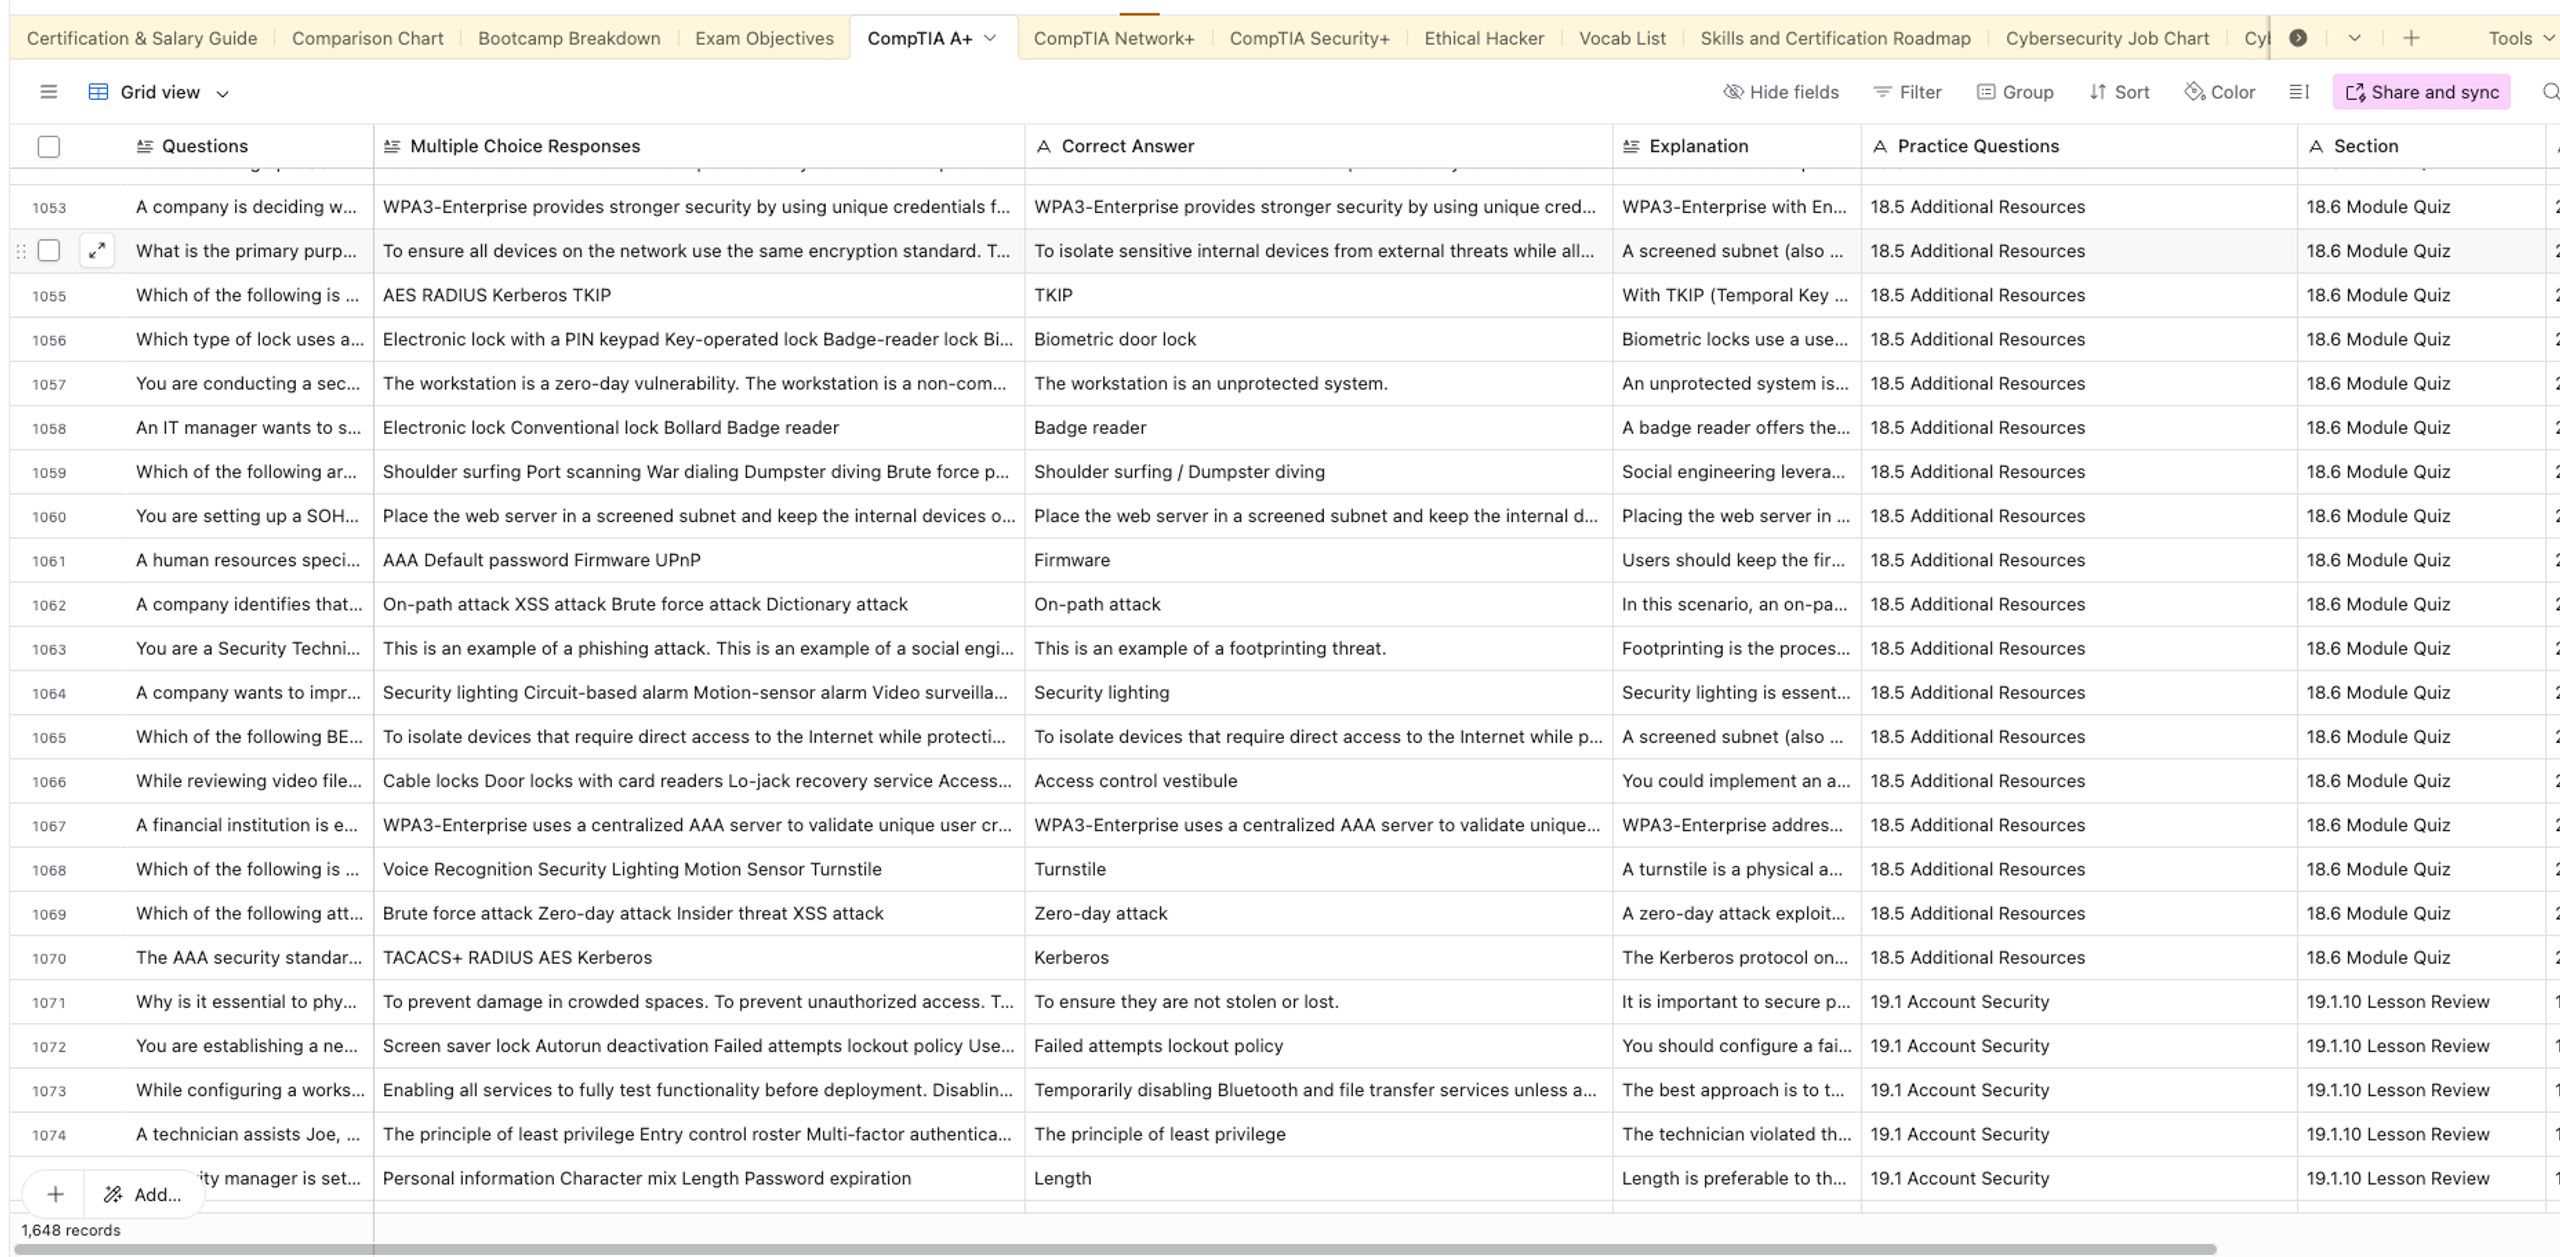Click the search magnifier icon
Viewport: 2560px width, 1257px height.
coord(2550,92)
